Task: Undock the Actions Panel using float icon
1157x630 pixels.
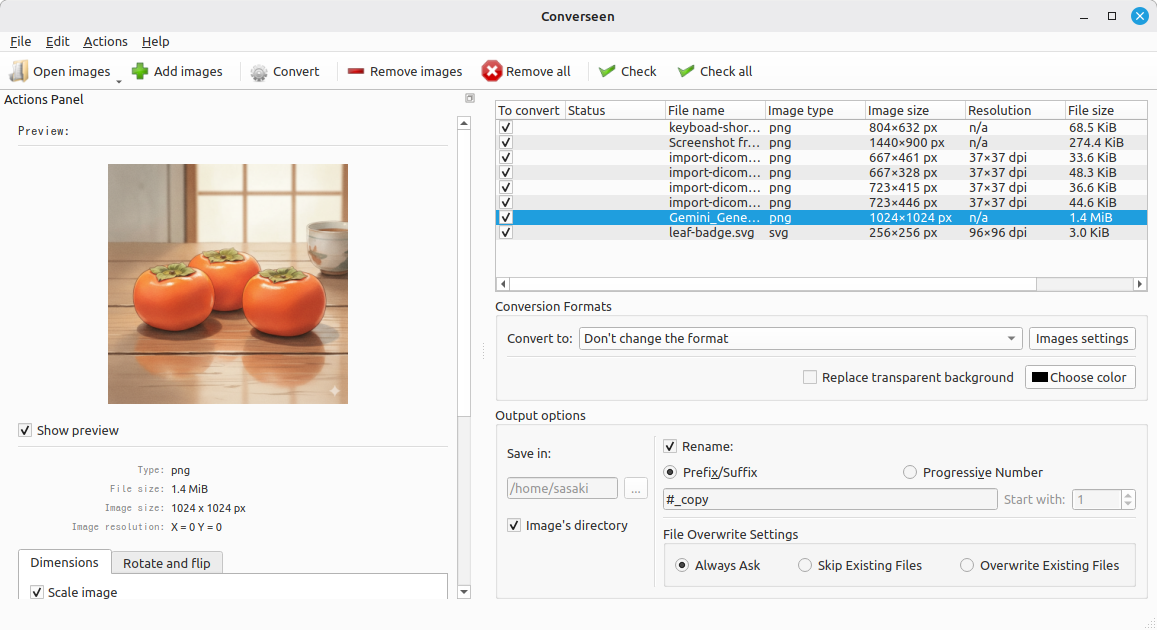Action: 470,98
